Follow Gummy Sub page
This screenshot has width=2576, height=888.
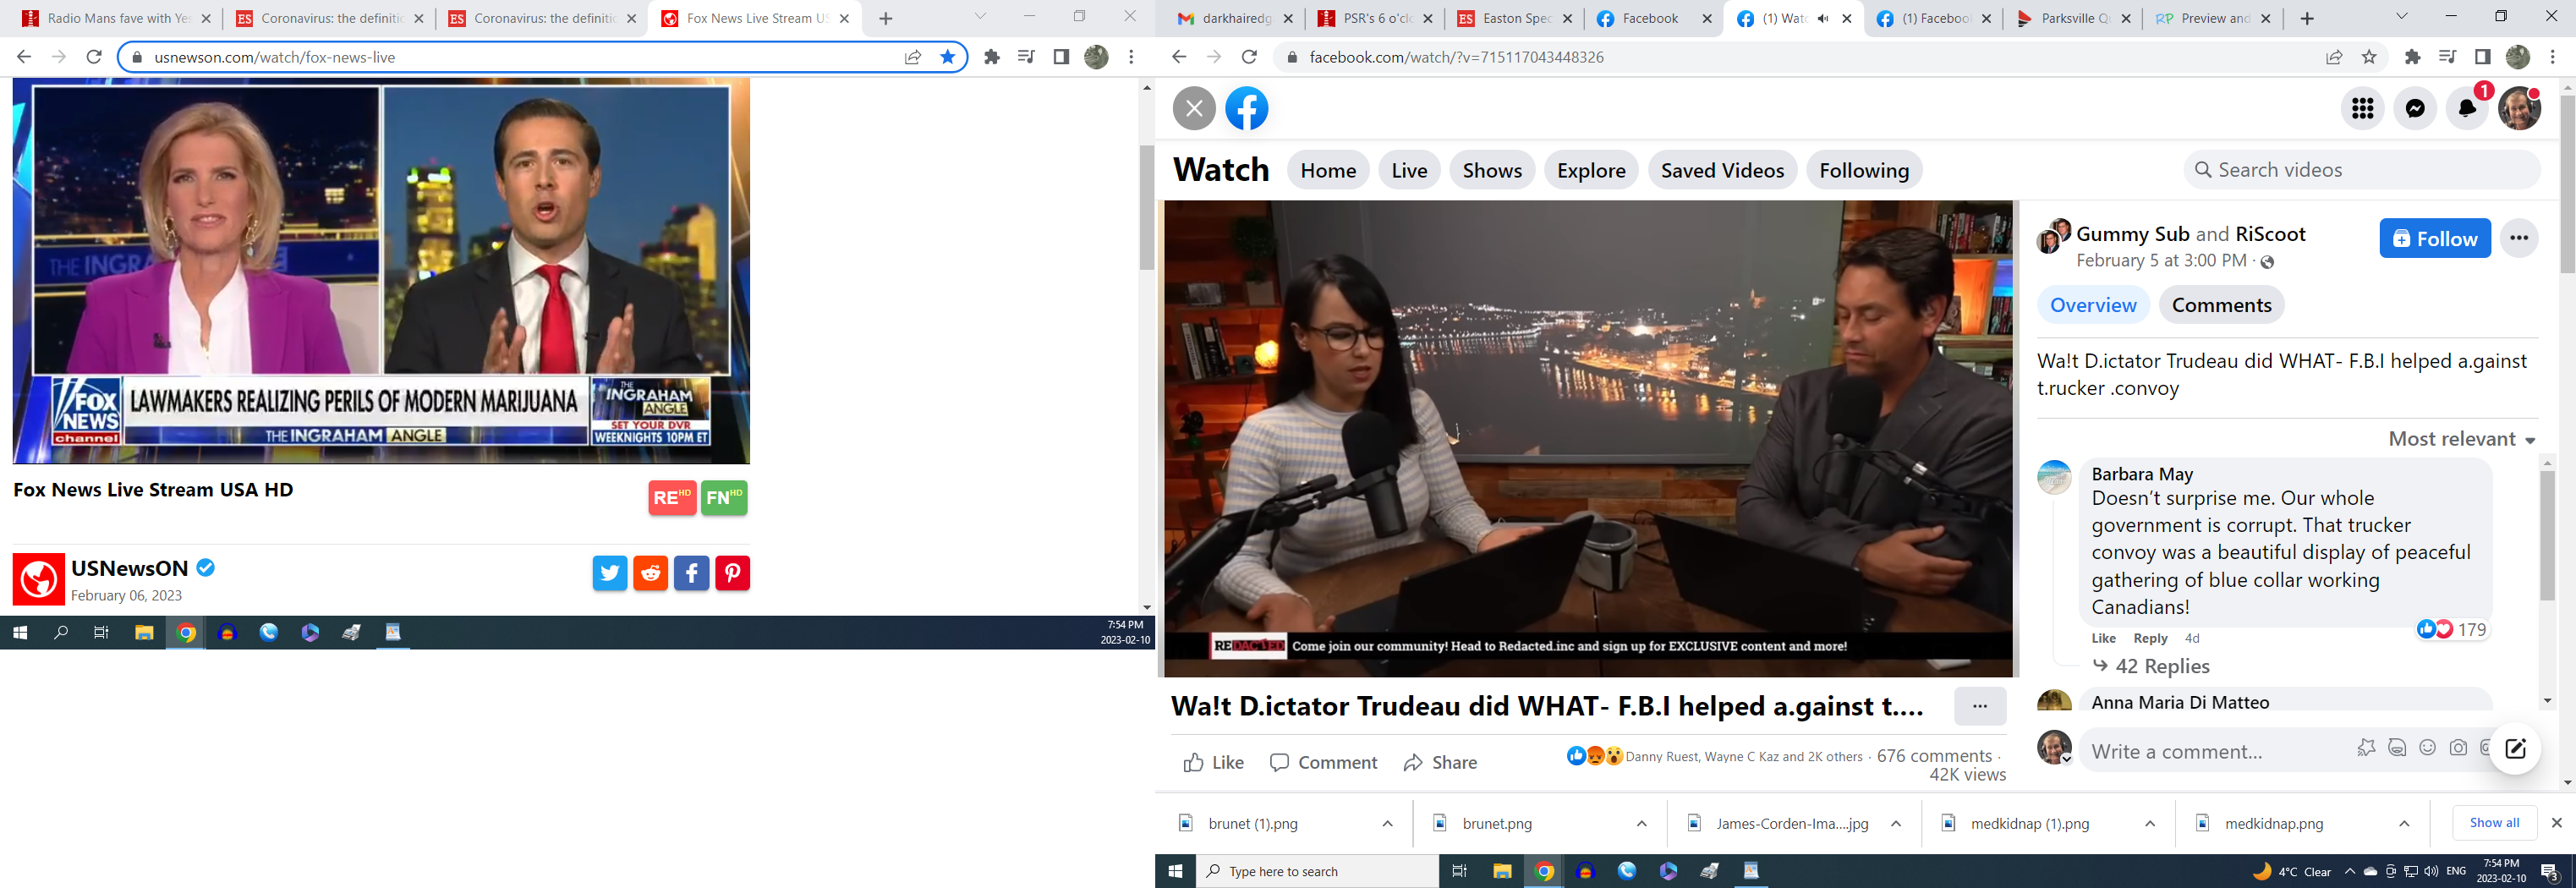pyautogui.click(x=2434, y=239)
